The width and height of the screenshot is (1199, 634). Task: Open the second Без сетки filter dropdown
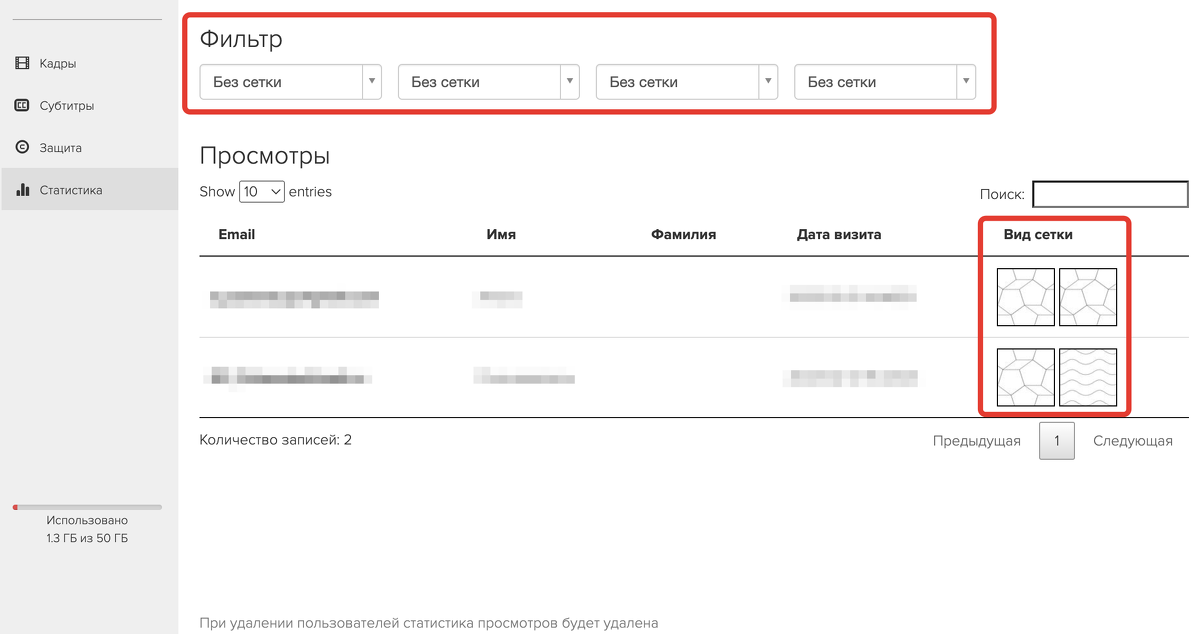(x=489, y=82)
